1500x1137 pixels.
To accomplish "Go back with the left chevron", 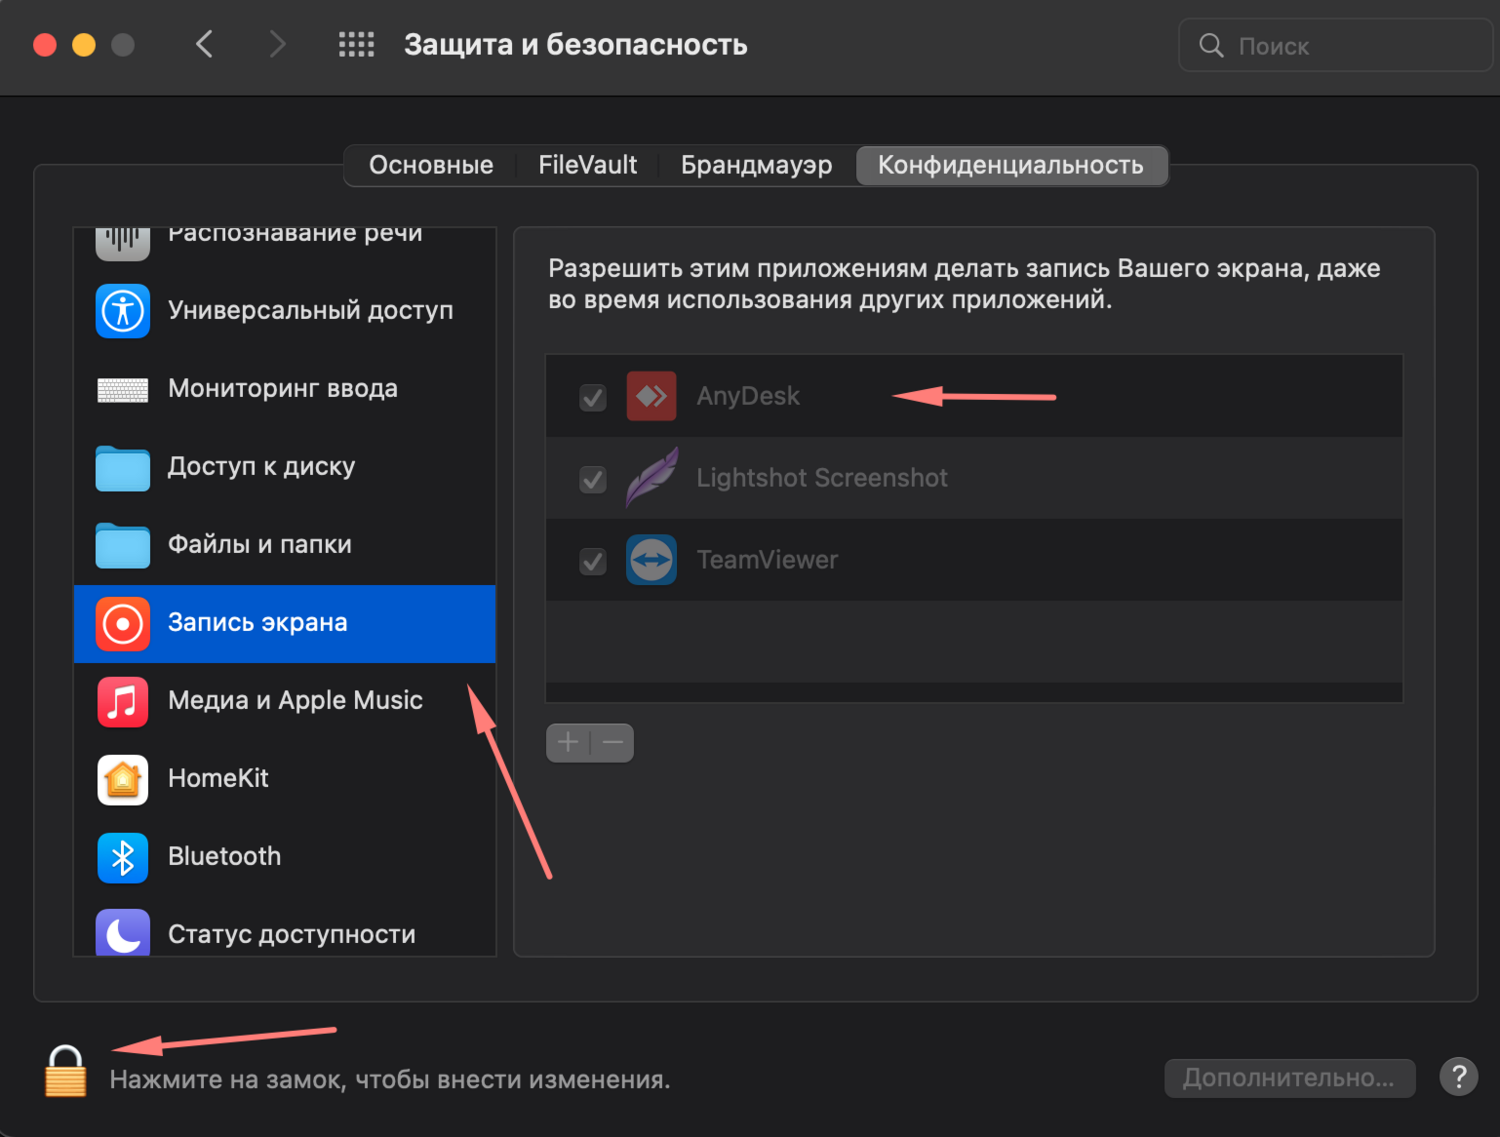I will click(x=205, y=45).
